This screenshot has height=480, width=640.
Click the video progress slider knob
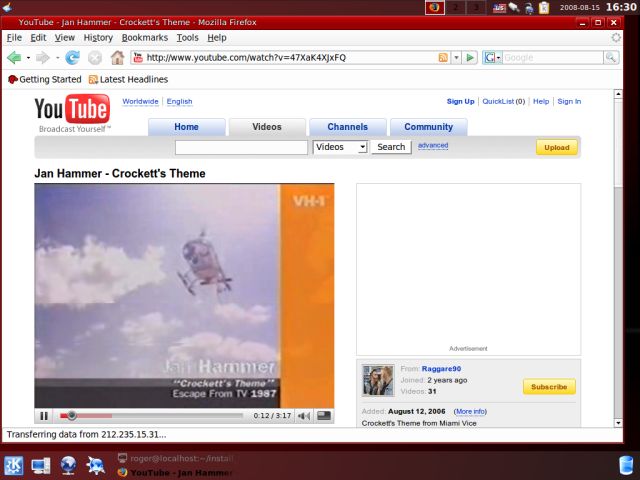click(x=72, y=416)
